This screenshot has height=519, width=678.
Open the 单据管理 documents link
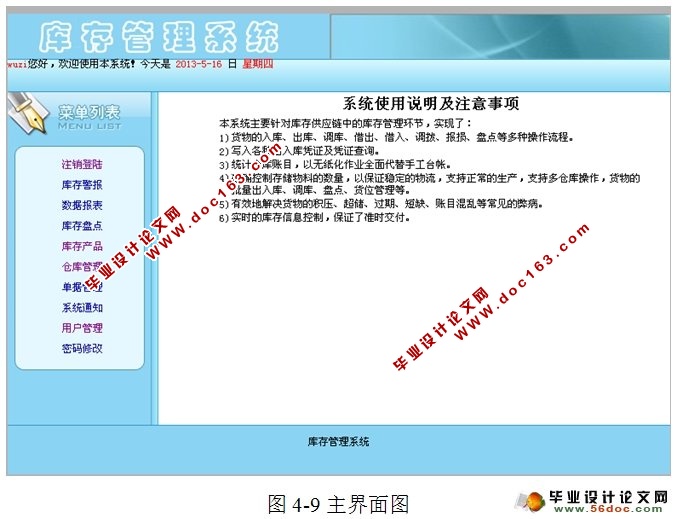click(82, 287)
